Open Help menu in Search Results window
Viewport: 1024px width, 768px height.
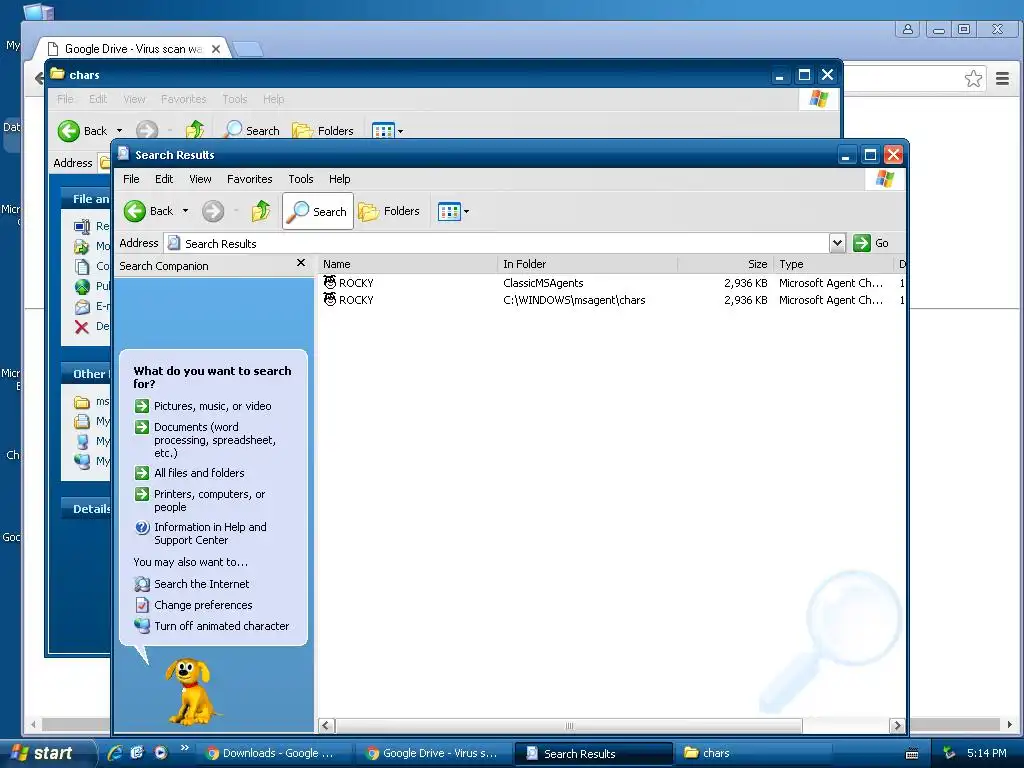pos(339,179)
